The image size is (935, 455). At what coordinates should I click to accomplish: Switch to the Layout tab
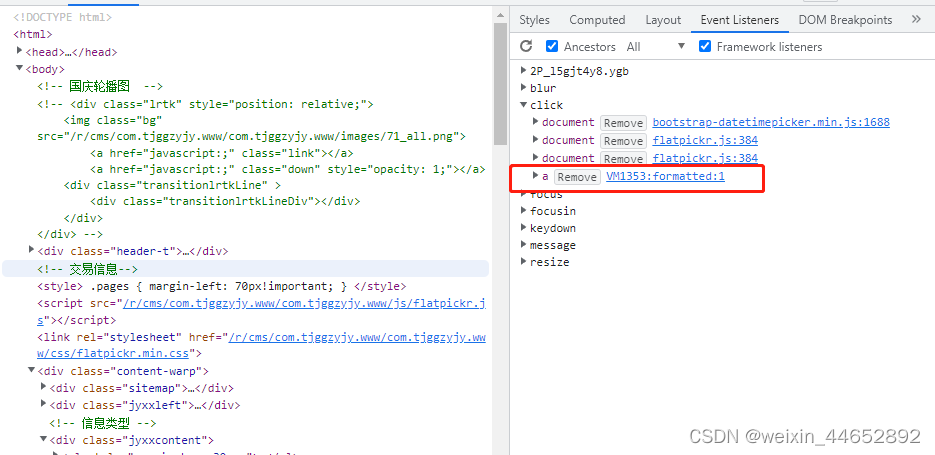(663, 20)
